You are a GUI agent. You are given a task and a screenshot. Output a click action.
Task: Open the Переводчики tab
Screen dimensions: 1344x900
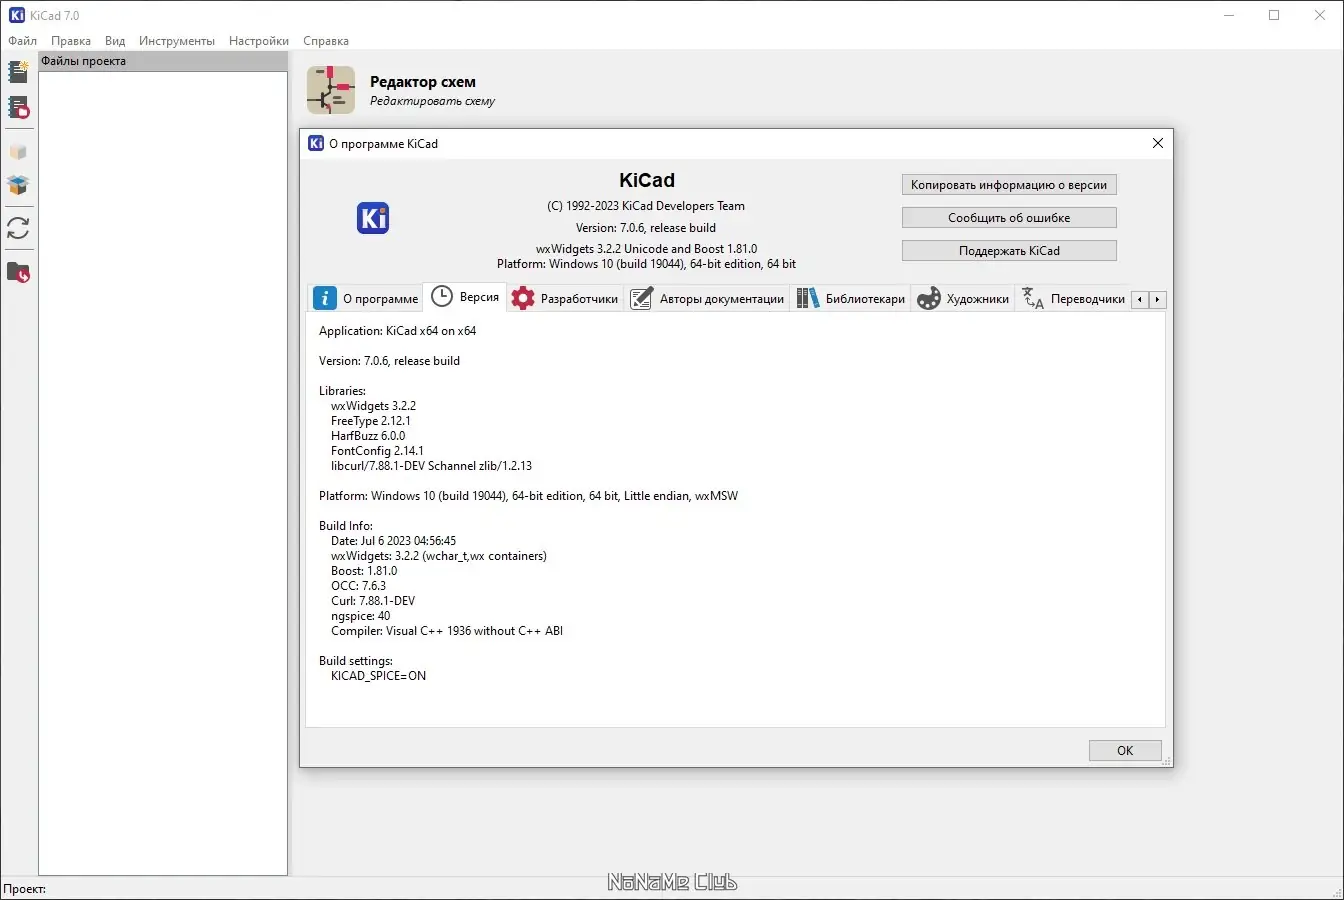[1073, 298]
